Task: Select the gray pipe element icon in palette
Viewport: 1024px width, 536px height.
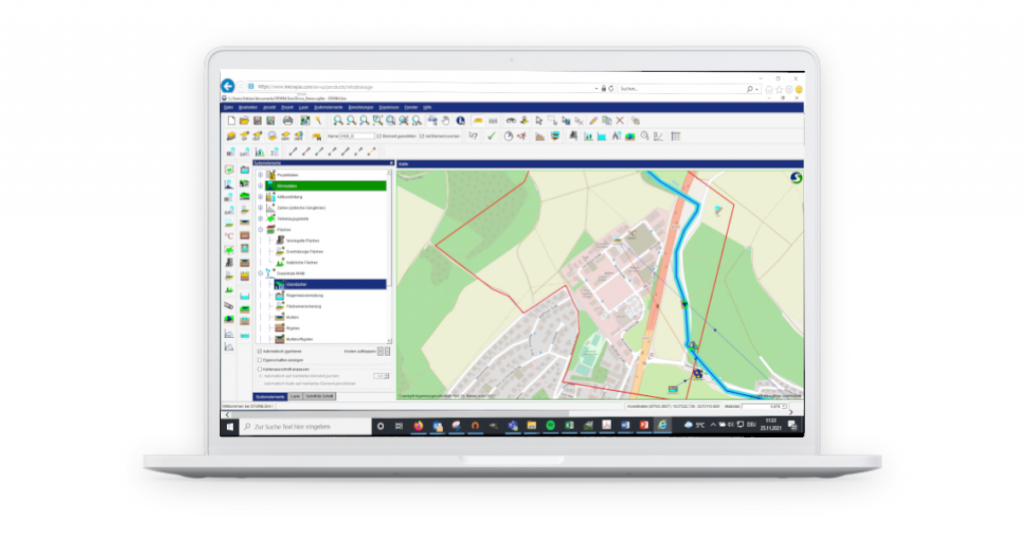Action: (x=229, y=305)
